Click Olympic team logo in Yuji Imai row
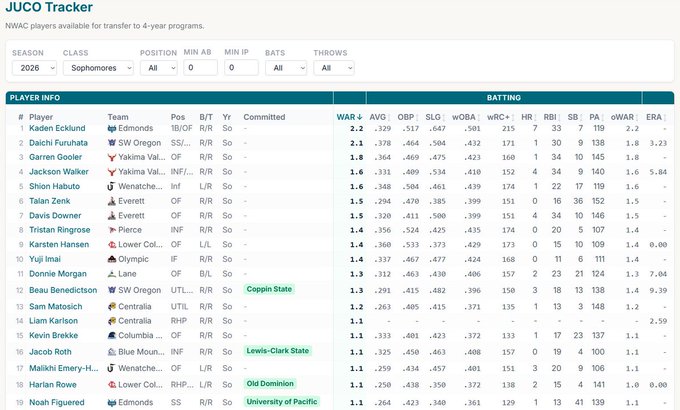The height and width of the screenshot is (410, 680). coord(112,259)
